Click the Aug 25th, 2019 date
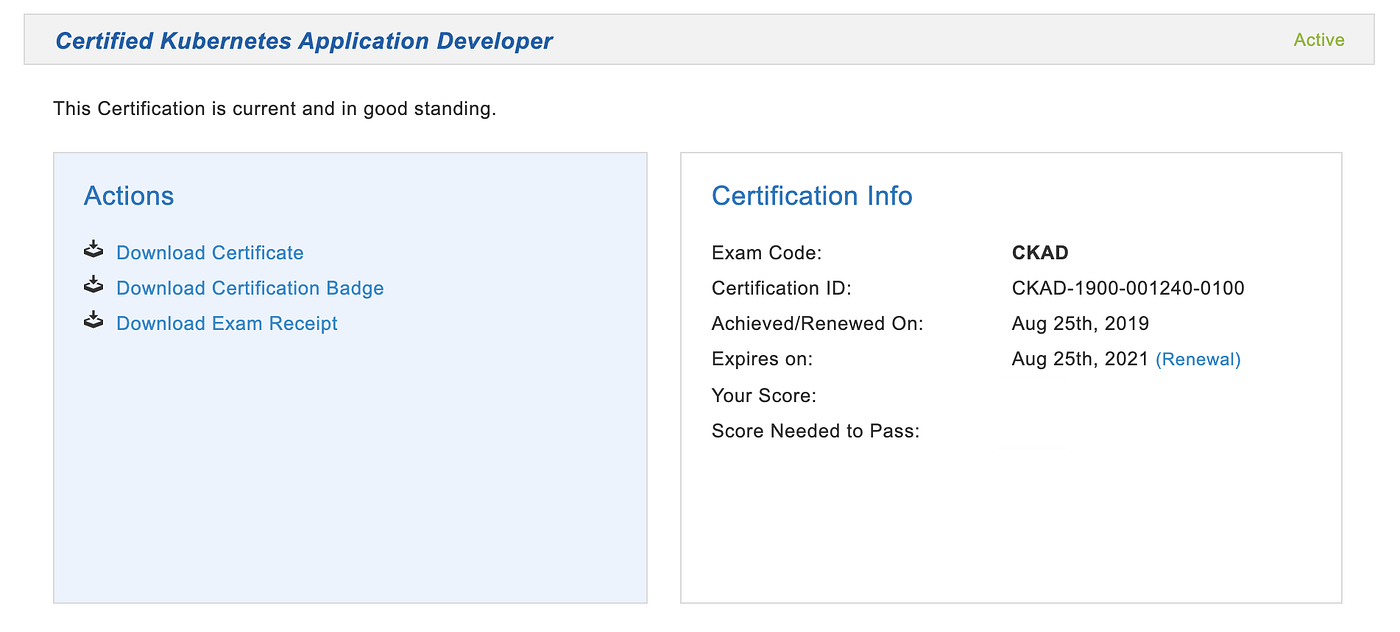Image resolution: width=1400 pixels, height=632 pixels. [1080, 323]
